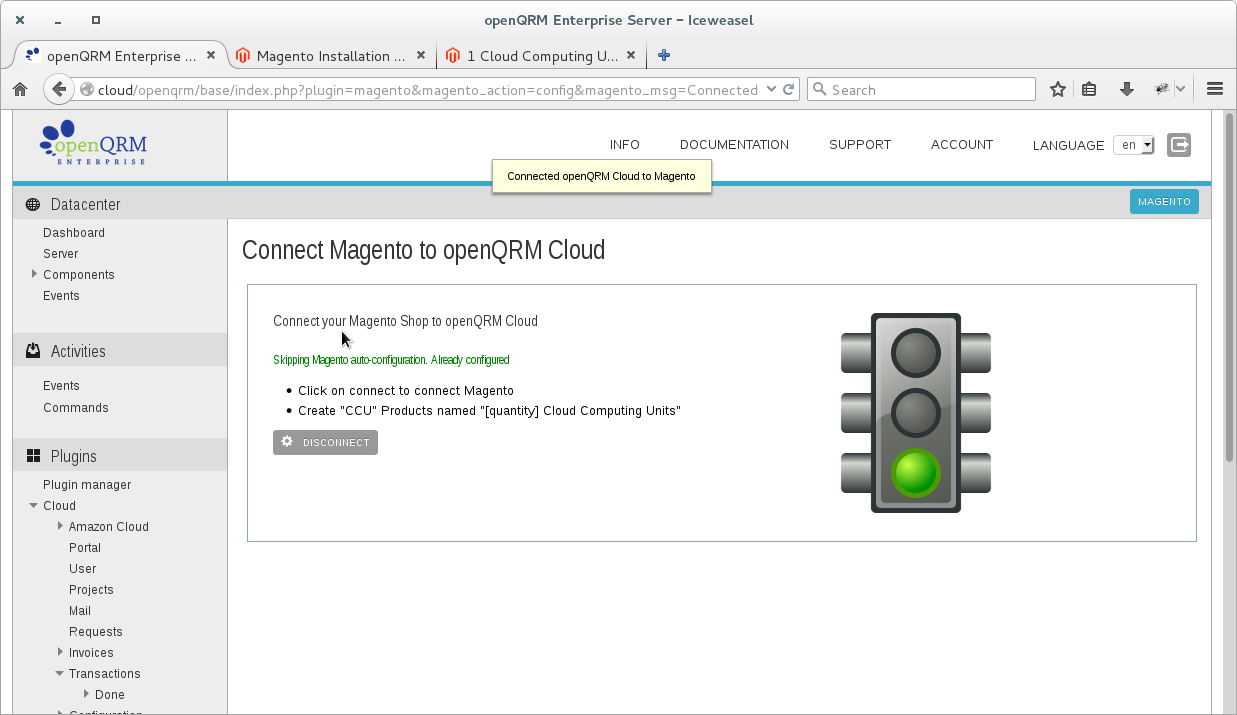Viewport: 1237px width, 715px height.
Task: Click the Activities inbox icon
Action: coord(33,351)
